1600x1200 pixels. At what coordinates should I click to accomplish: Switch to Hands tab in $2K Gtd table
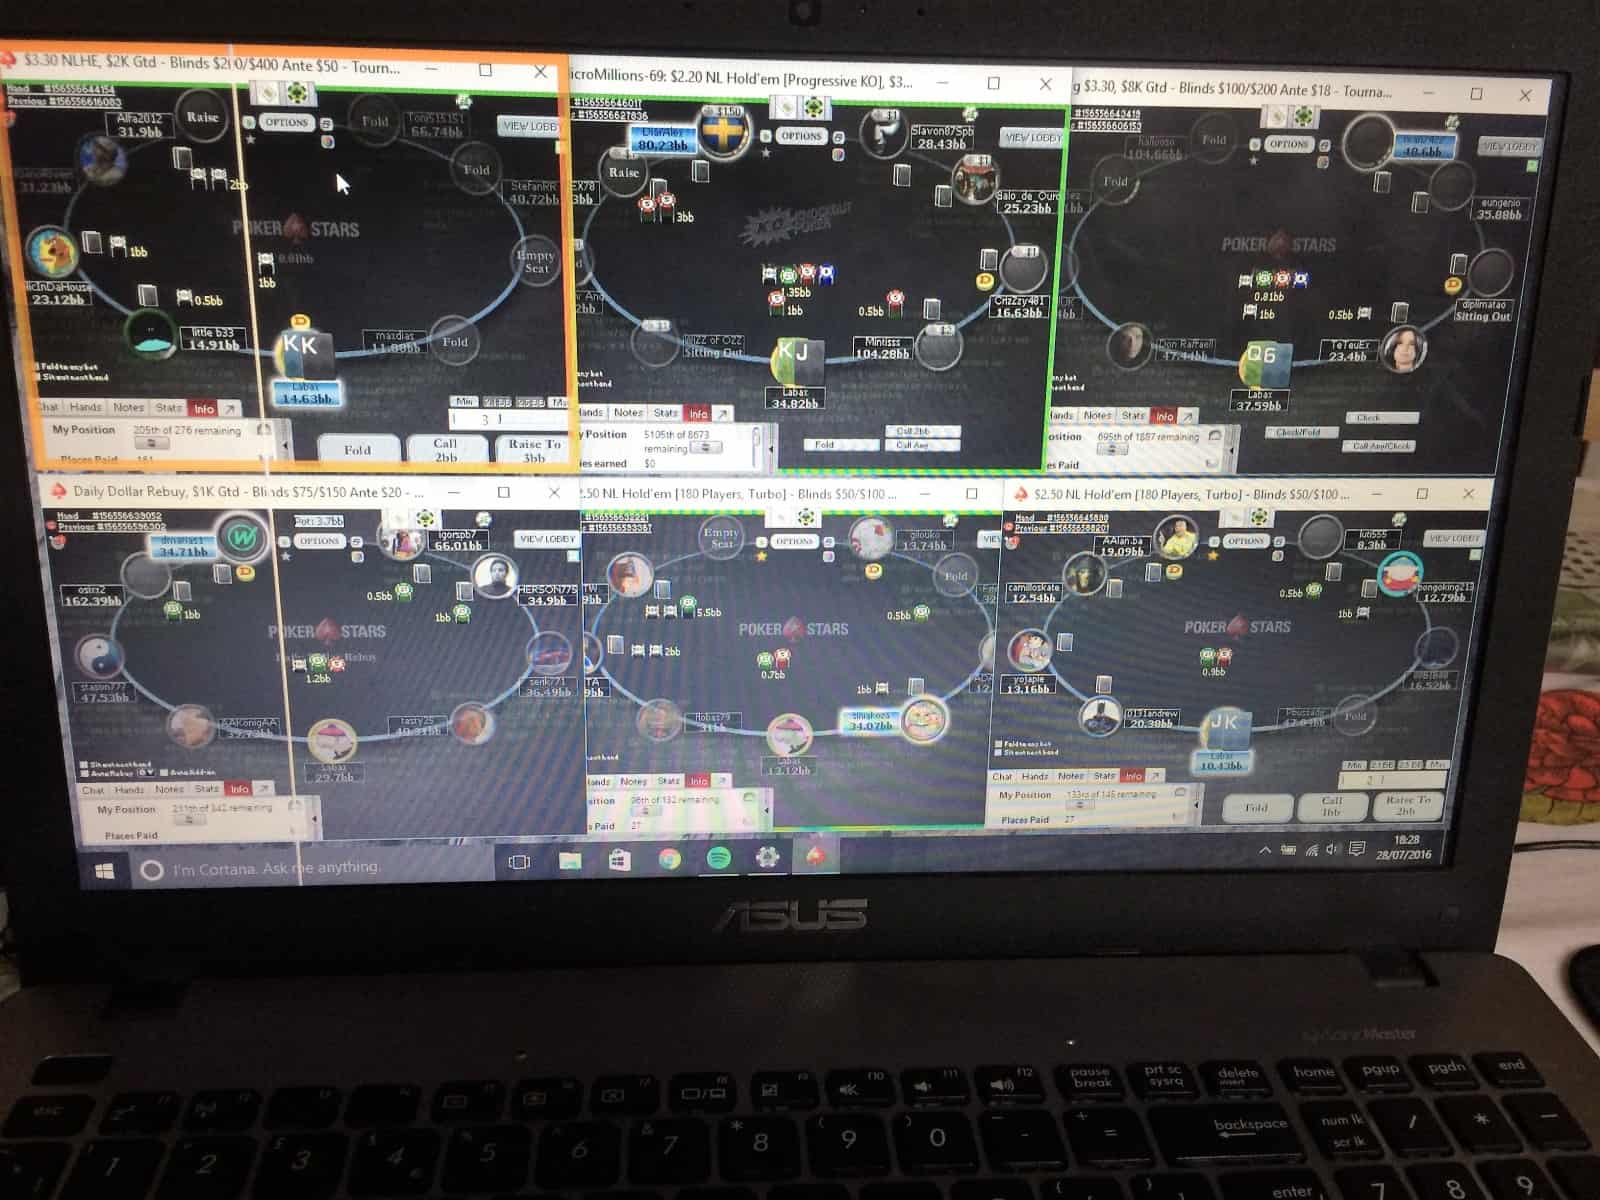(85, 407)
